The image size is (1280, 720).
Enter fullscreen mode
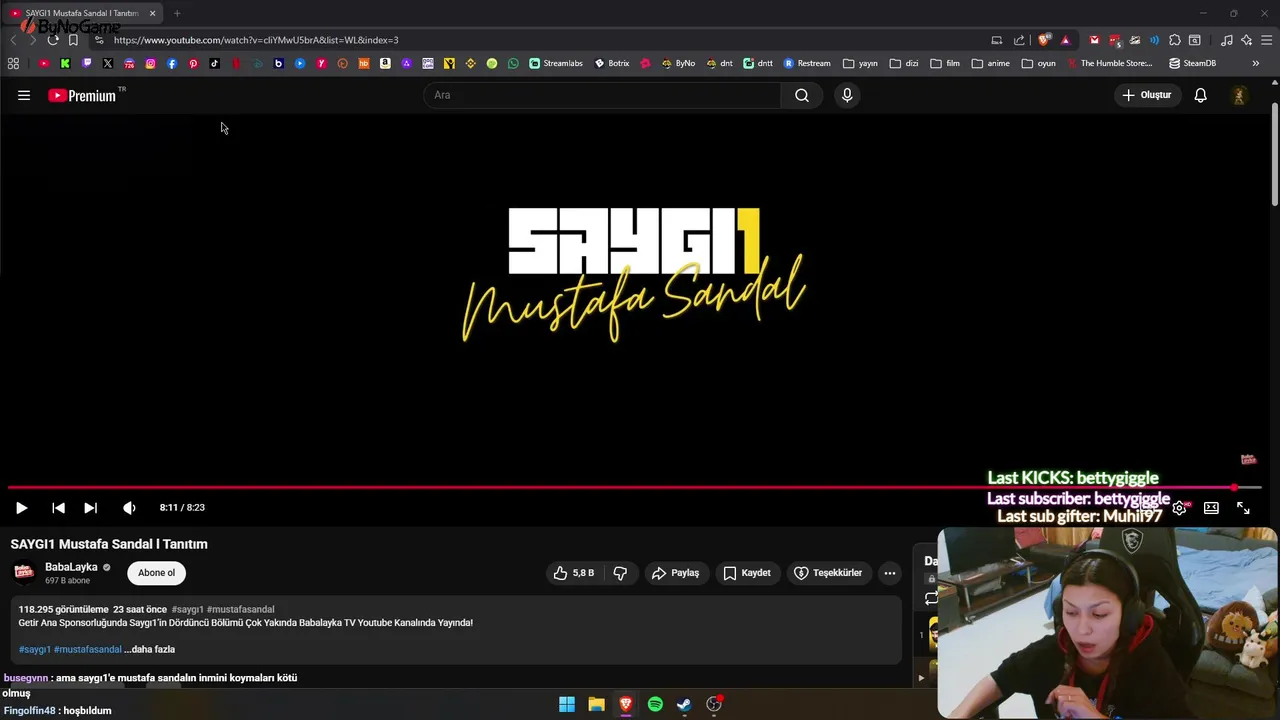point(1243,508)
